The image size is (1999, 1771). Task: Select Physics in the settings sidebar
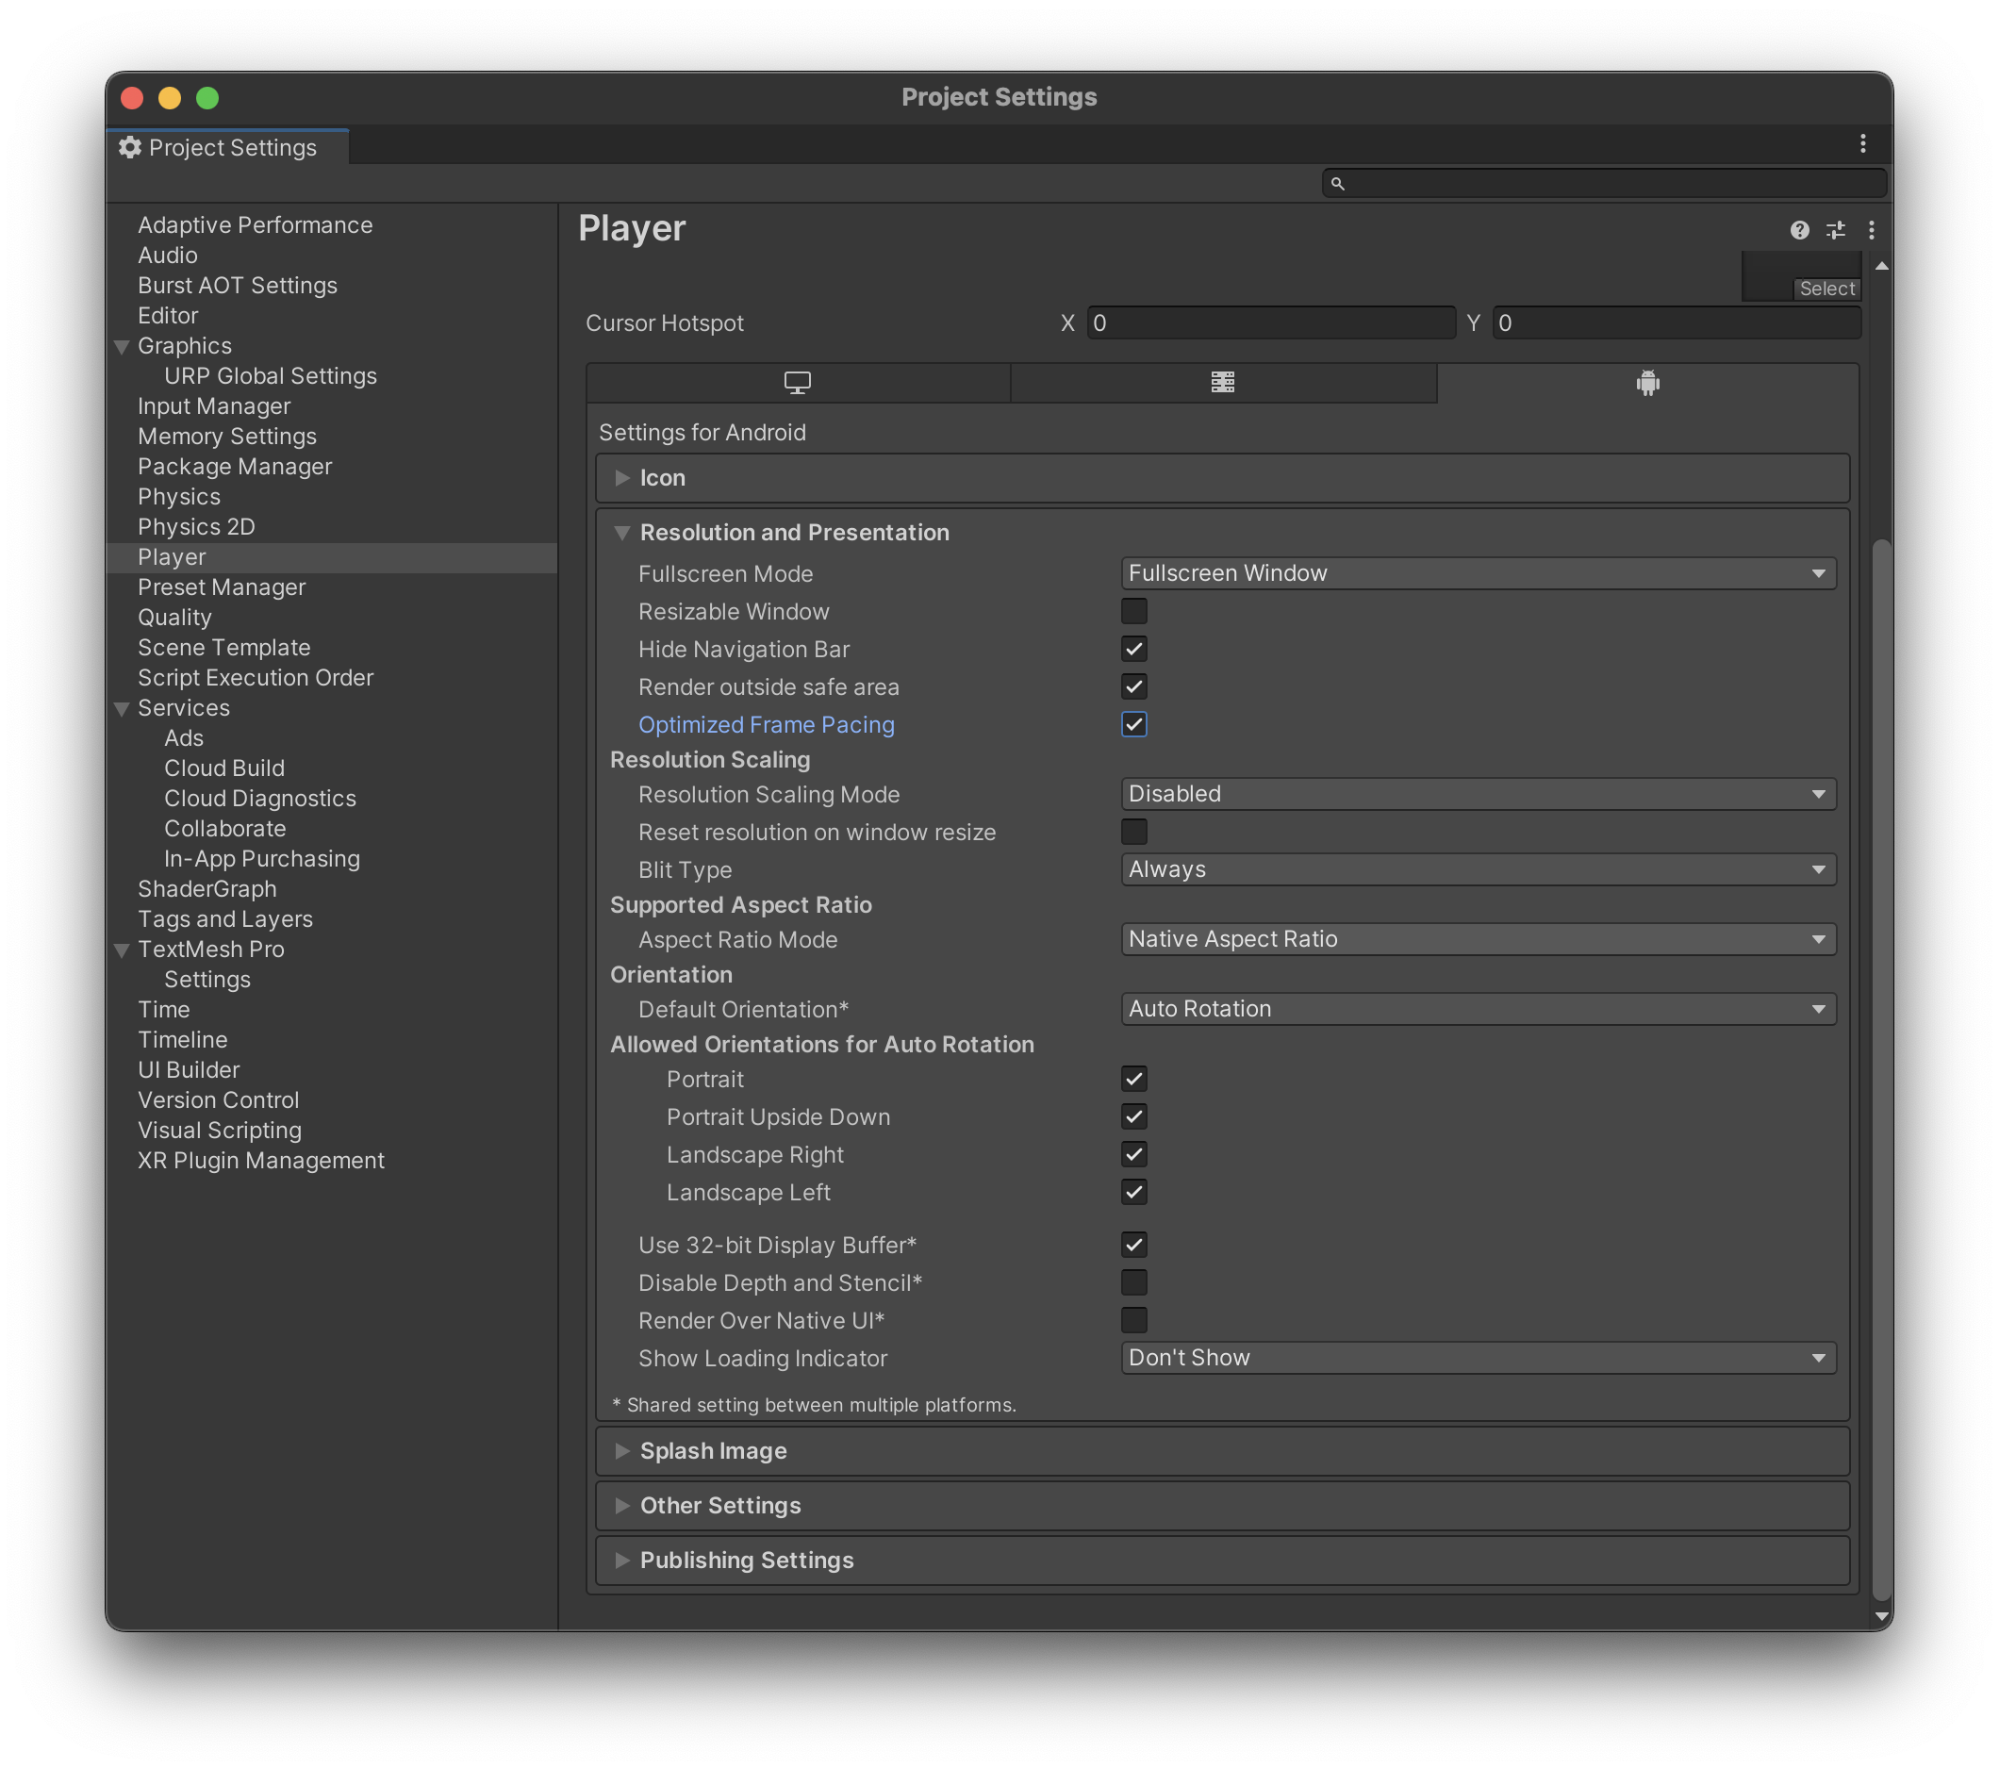178,496
